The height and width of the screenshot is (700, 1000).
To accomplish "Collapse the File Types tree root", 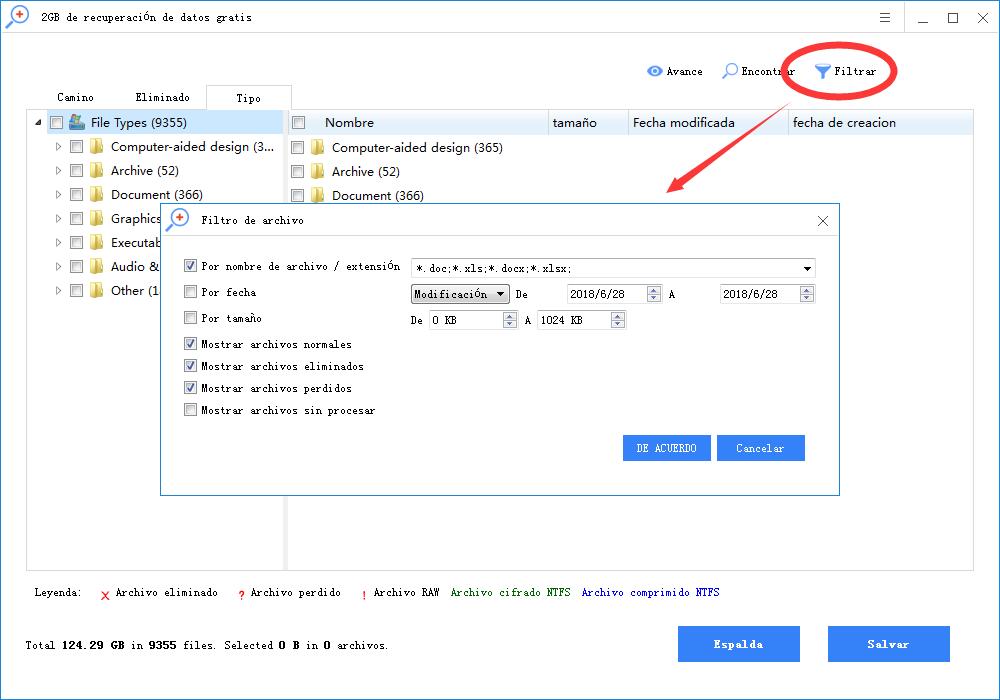I will (x=38, y=122).
